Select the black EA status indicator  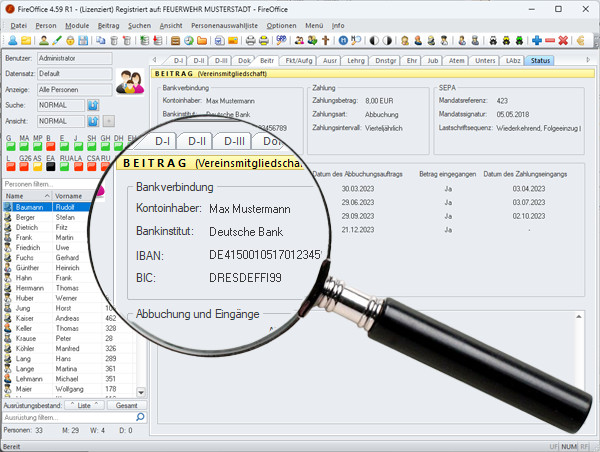(49, 168)
